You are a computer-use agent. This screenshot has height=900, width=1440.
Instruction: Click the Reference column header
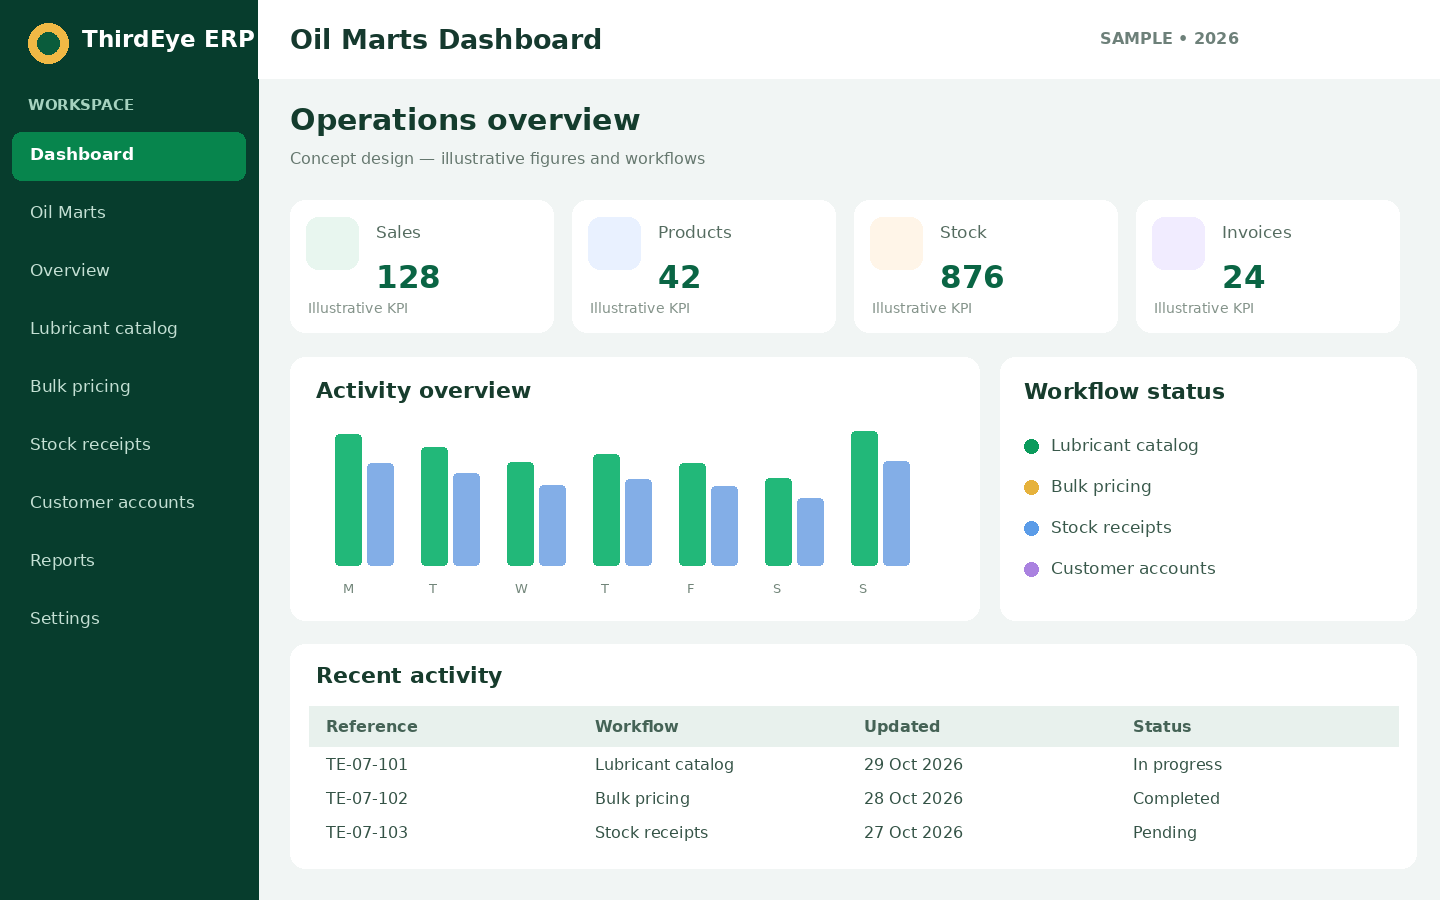[x=372, y=726]
